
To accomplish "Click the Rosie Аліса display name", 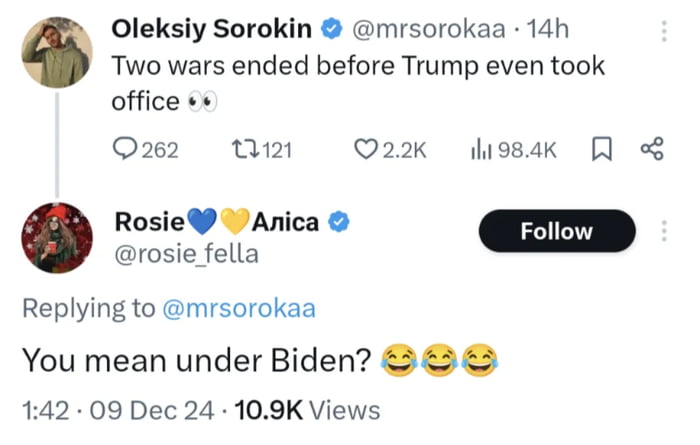I will pyautogui.click(x=217, y=221).
